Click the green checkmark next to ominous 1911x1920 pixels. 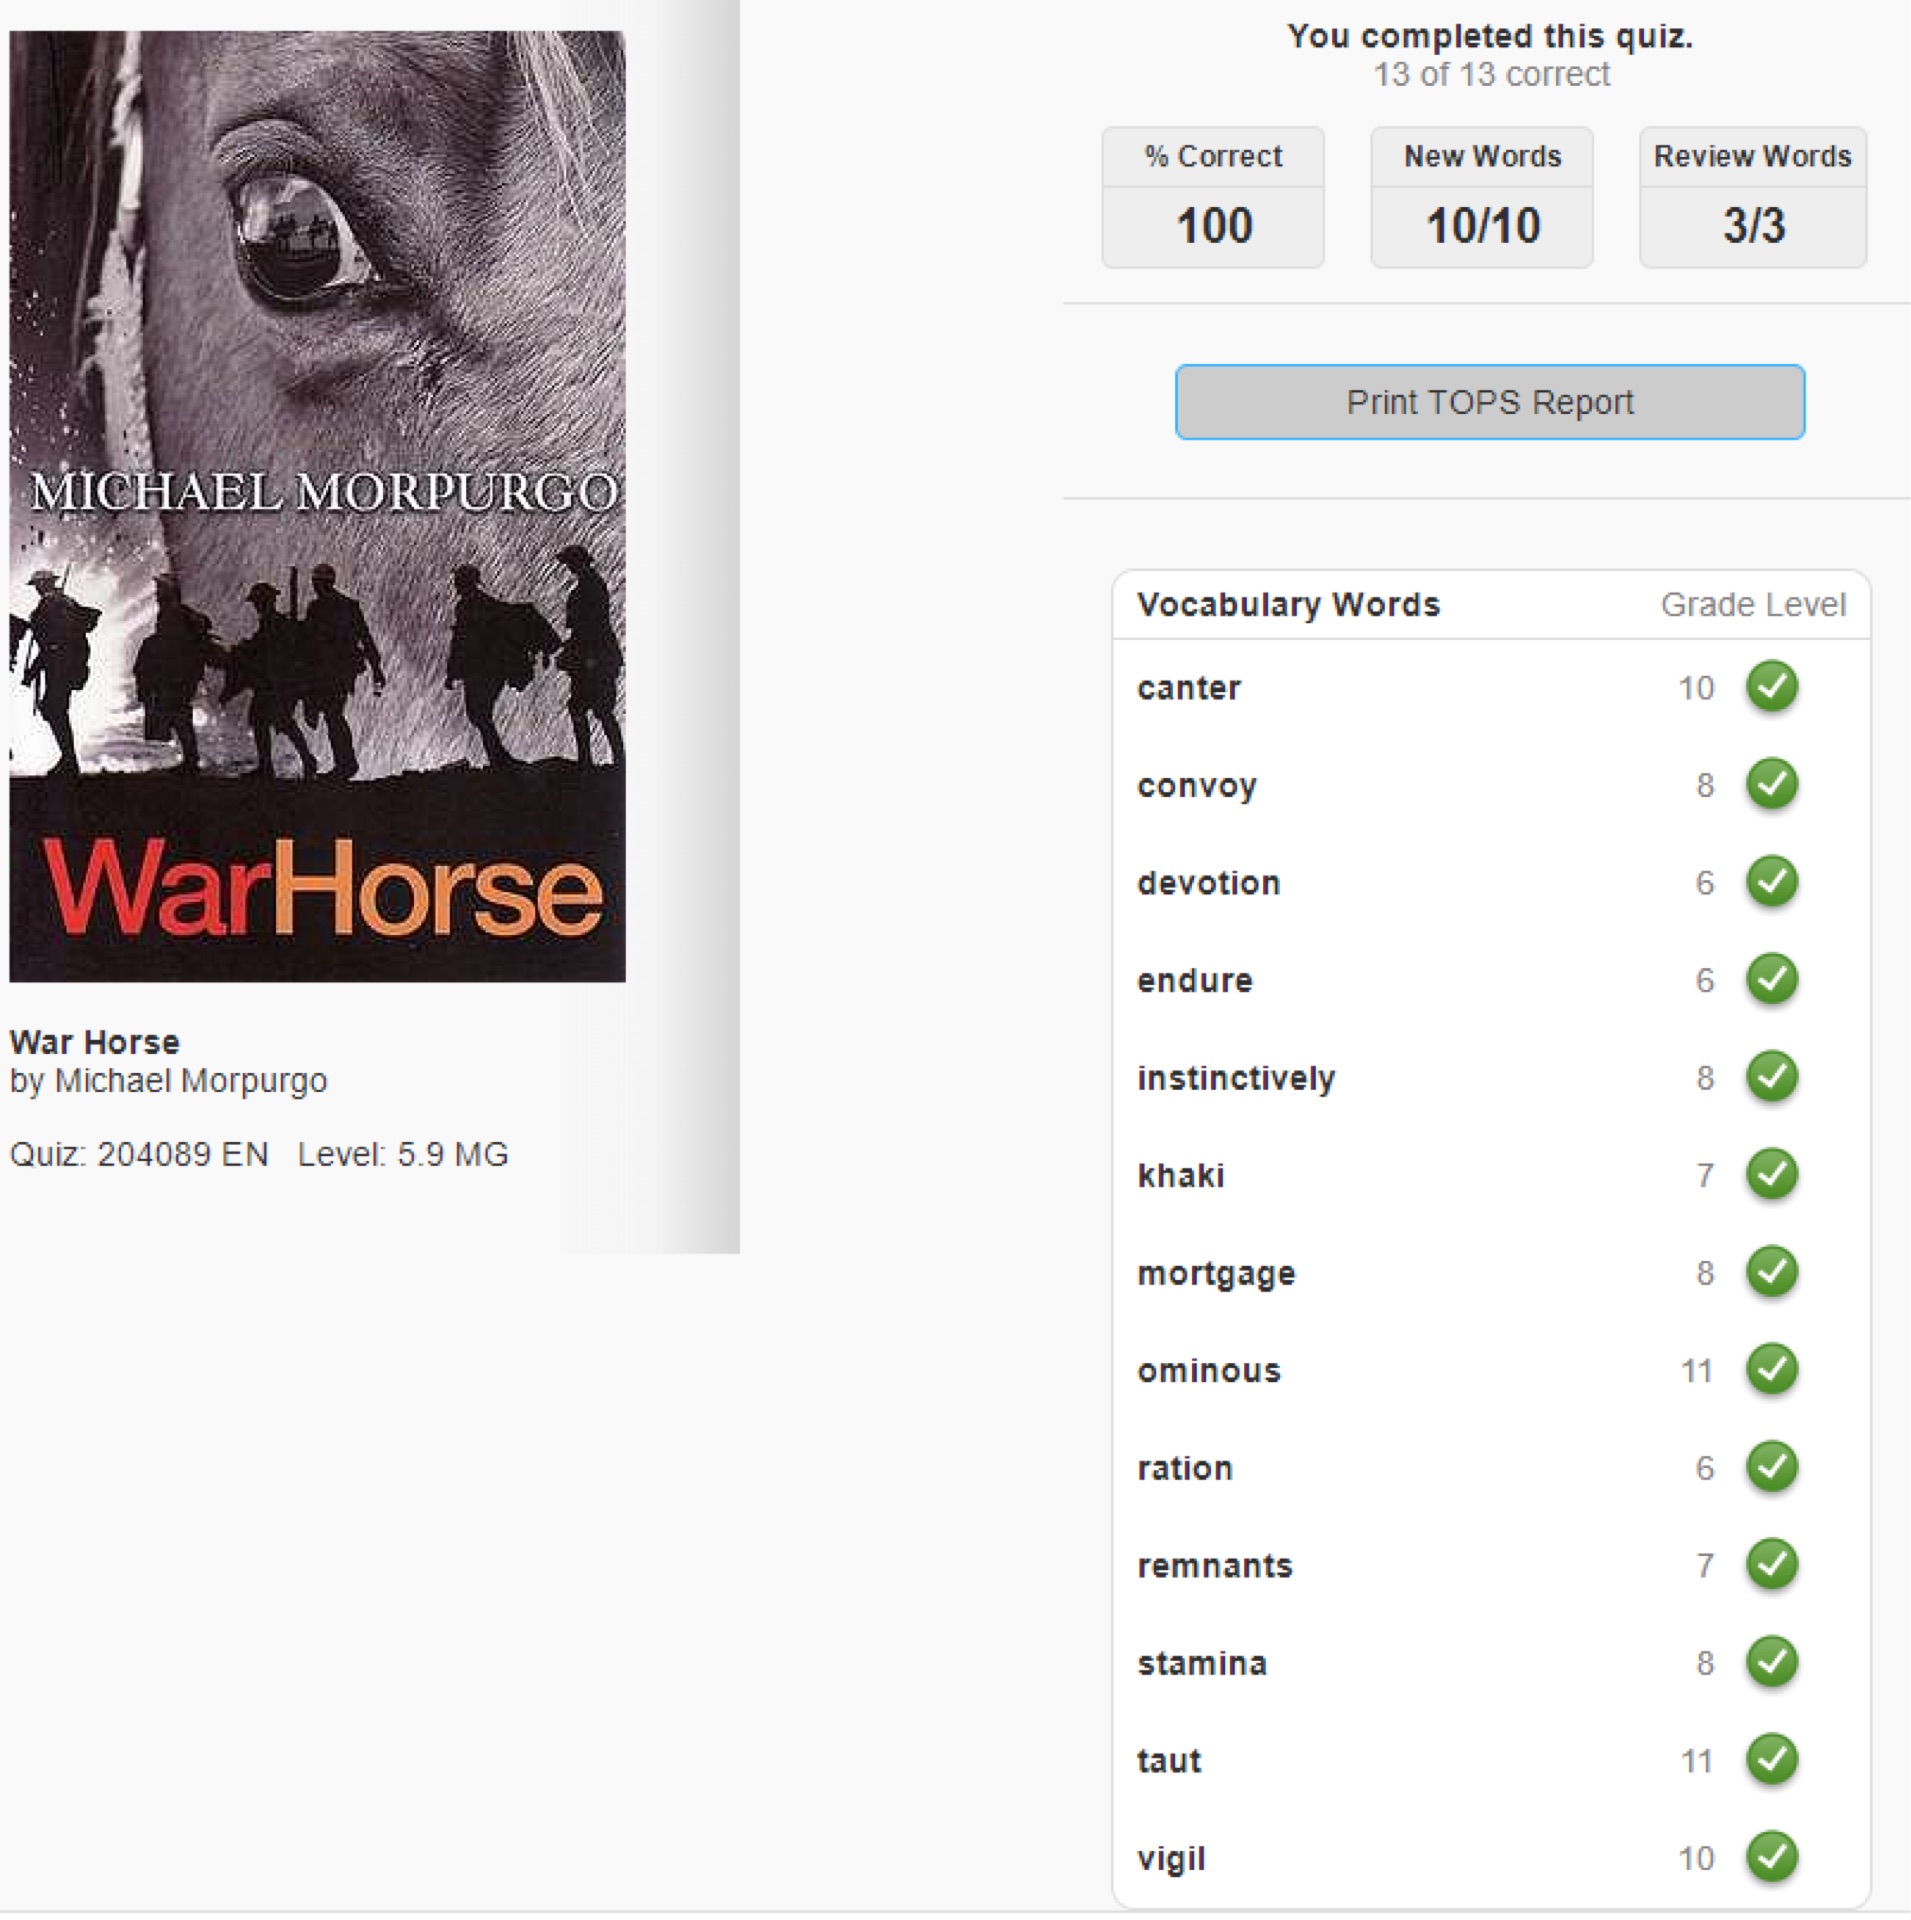click(1772, 1369)
